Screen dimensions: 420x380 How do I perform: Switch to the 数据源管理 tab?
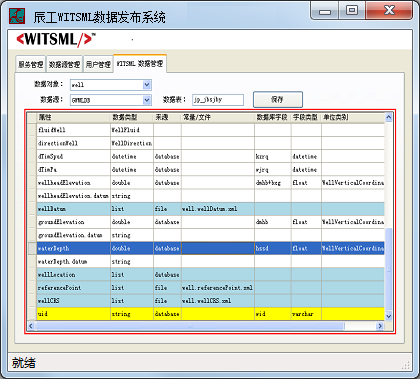pos(64,64)
